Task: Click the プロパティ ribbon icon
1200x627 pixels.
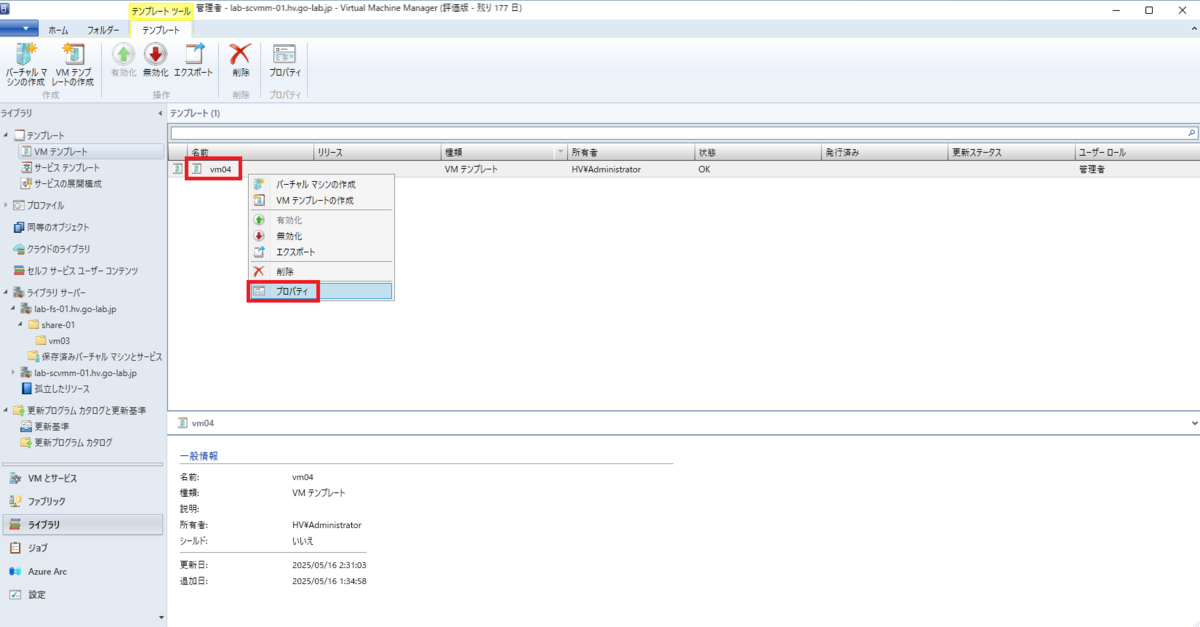Action: click(285, 61)
